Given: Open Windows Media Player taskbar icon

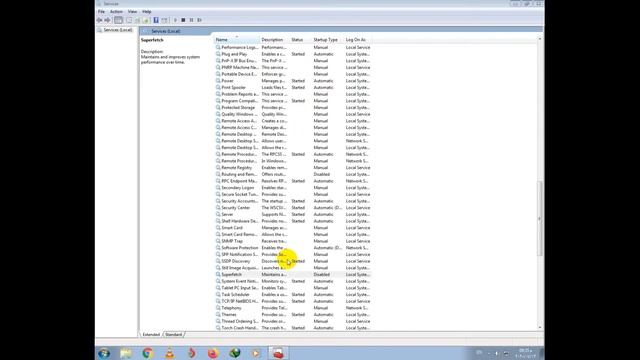Looking at the screenshot, I should (256, 353).
